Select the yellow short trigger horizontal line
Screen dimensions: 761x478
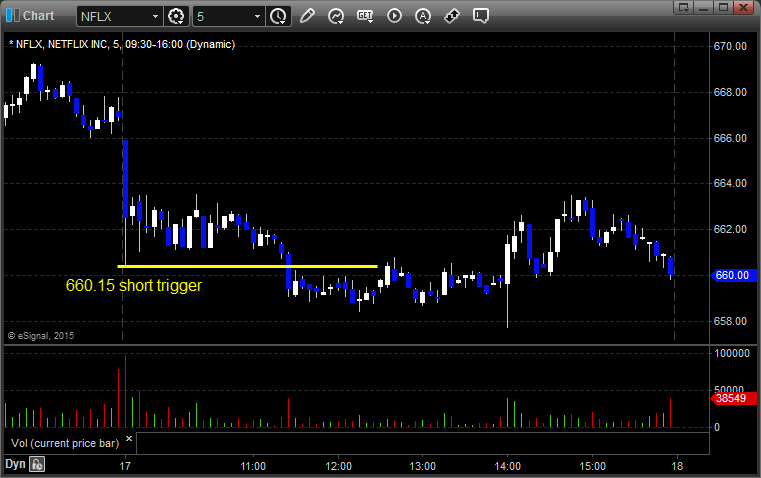(248, 266)
